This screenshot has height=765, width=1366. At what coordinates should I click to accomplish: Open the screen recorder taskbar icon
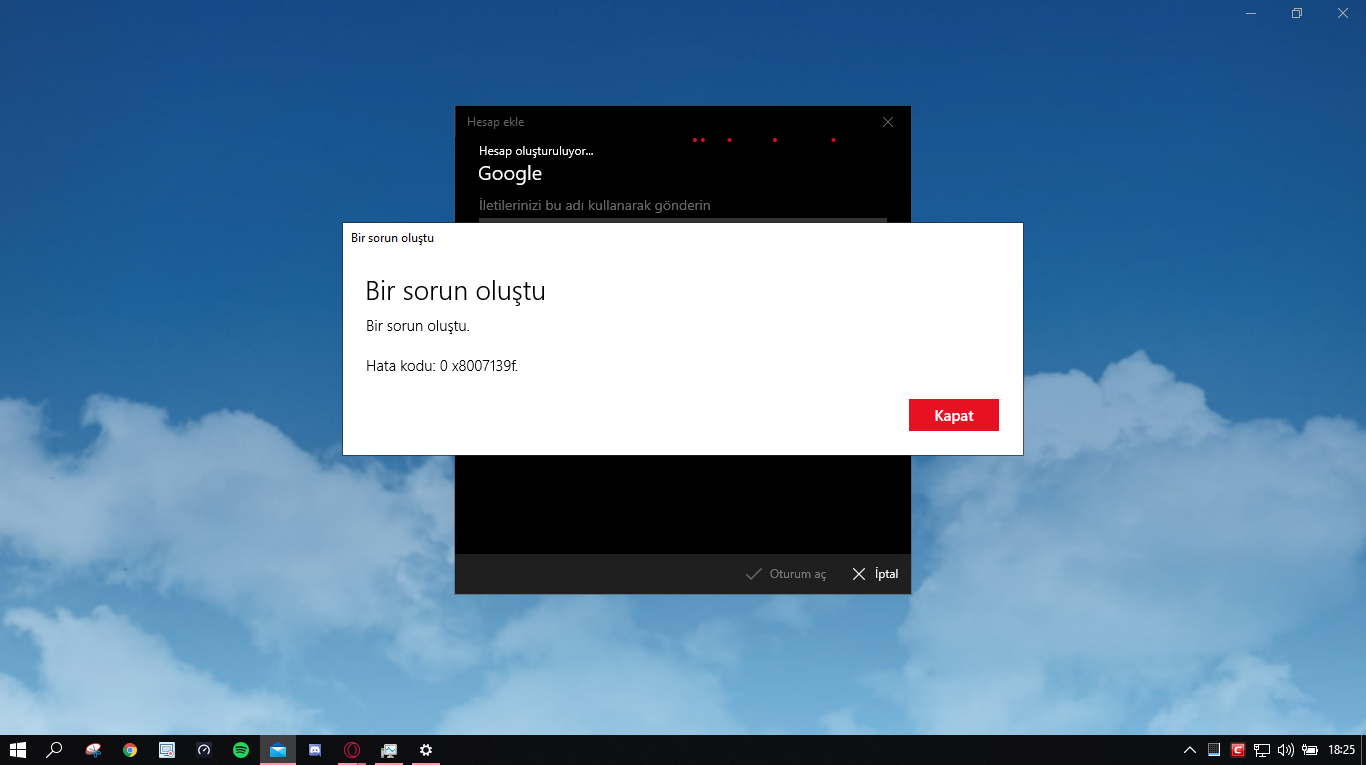(167, 749)
